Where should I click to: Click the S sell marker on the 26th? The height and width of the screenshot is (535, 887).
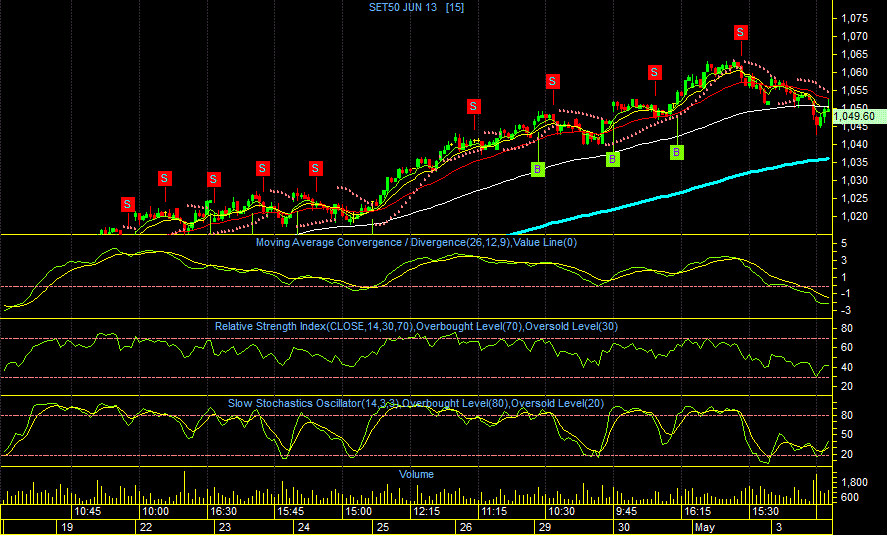pyautogui.click(x=474, y=106)
